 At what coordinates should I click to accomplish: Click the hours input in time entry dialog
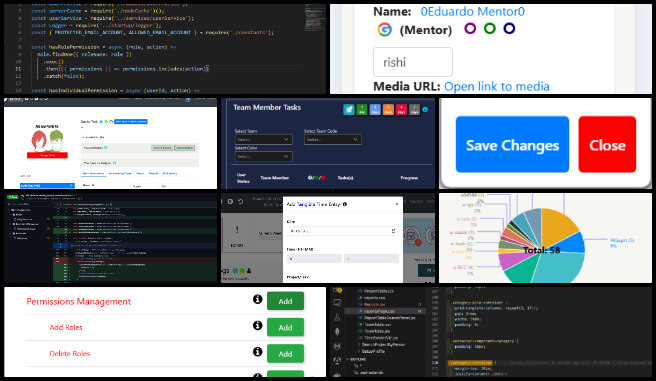coord(314,259)
